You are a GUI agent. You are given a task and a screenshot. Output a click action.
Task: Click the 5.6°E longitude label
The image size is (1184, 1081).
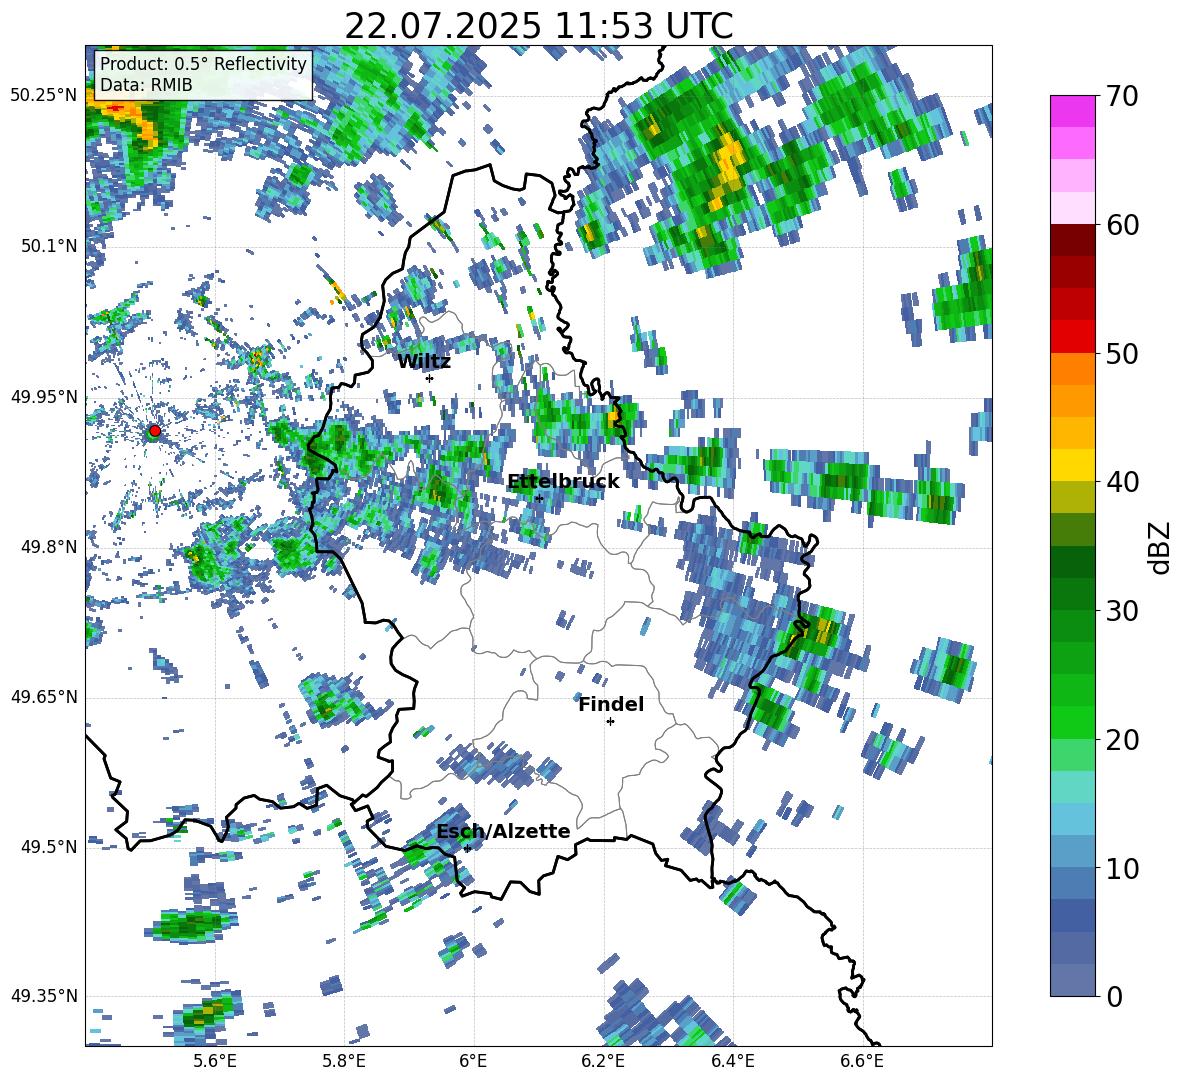[214, 1061]
